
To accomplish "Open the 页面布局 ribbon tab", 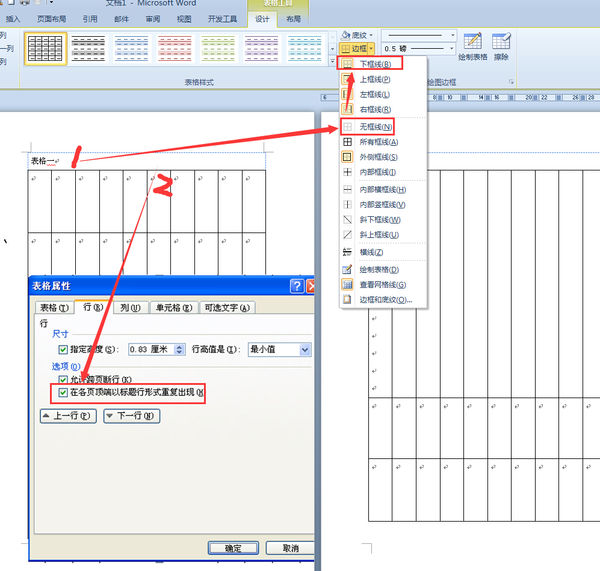I will pos(51,19).
